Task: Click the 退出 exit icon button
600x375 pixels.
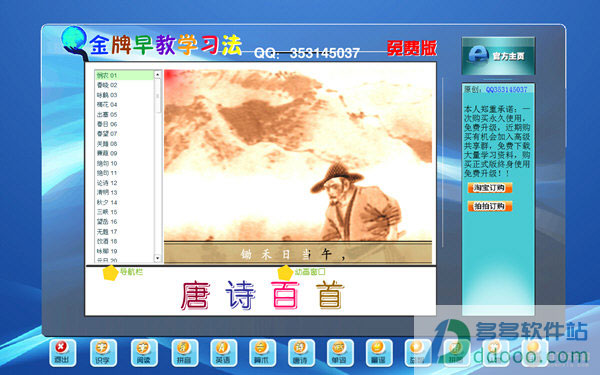Action: tap(62, 353)
